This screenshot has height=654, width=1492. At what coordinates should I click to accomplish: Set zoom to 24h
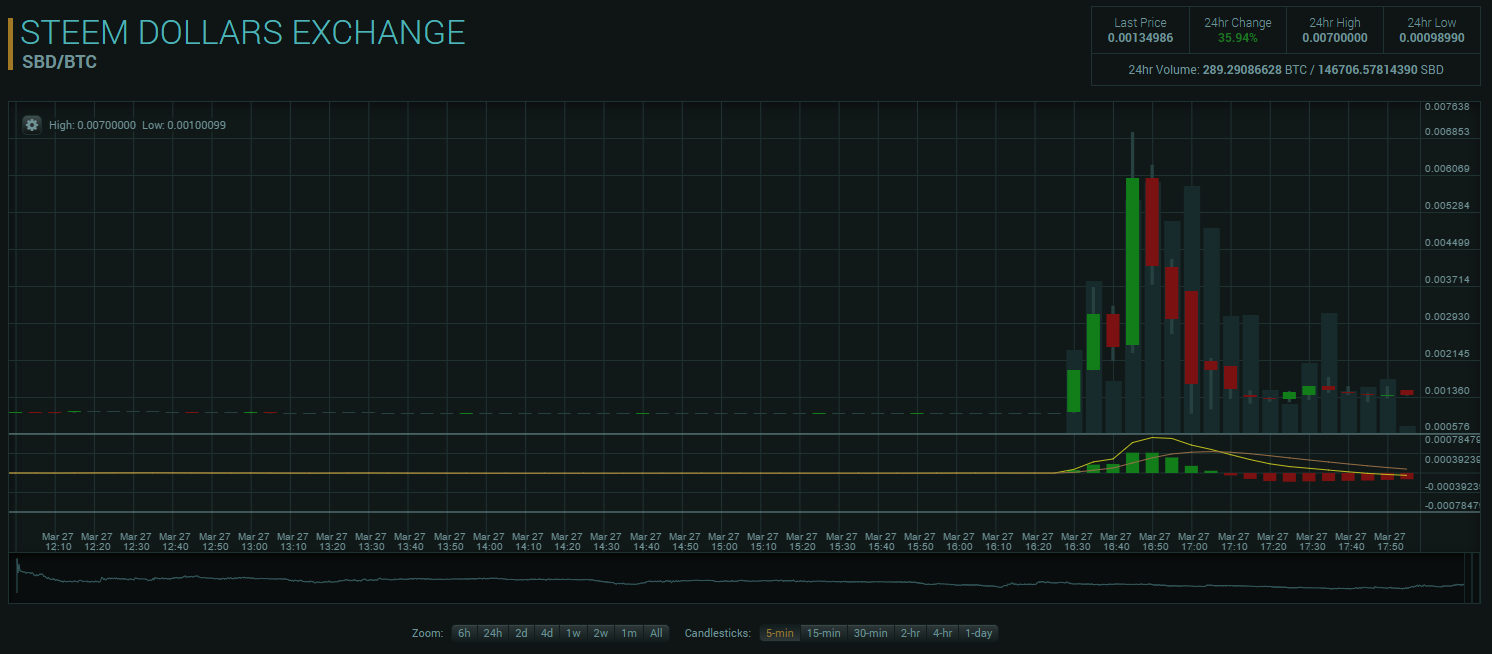pos(493,633)
